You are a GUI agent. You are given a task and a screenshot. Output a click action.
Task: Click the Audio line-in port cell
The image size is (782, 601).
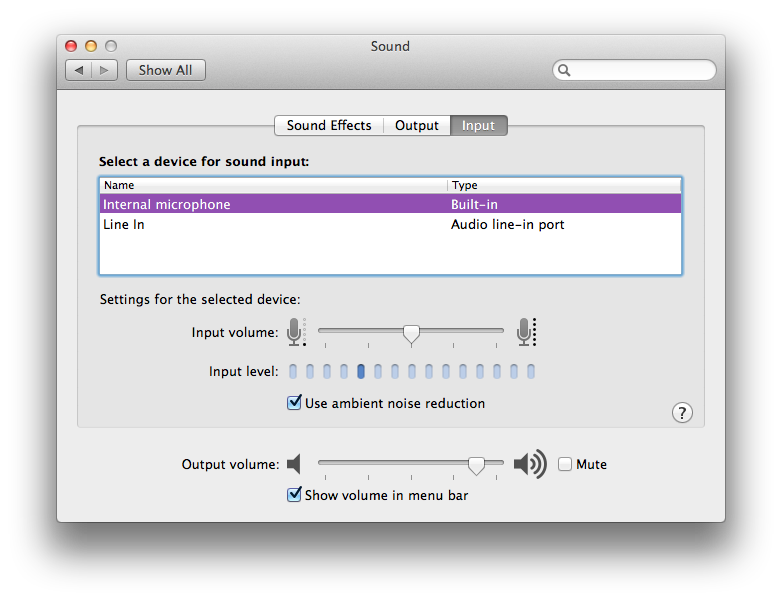click(x=508, y=224)
